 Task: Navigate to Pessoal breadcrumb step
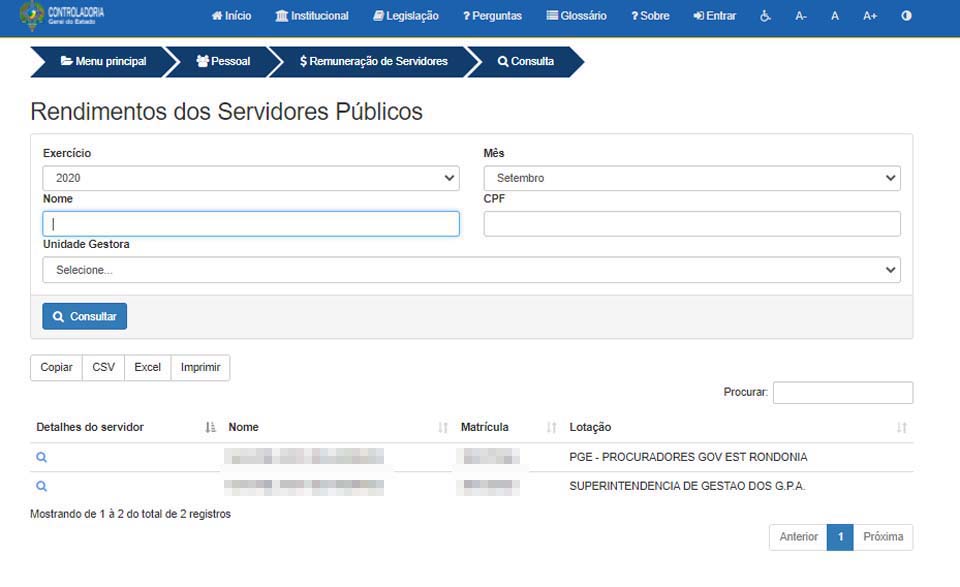coord(224,61)
